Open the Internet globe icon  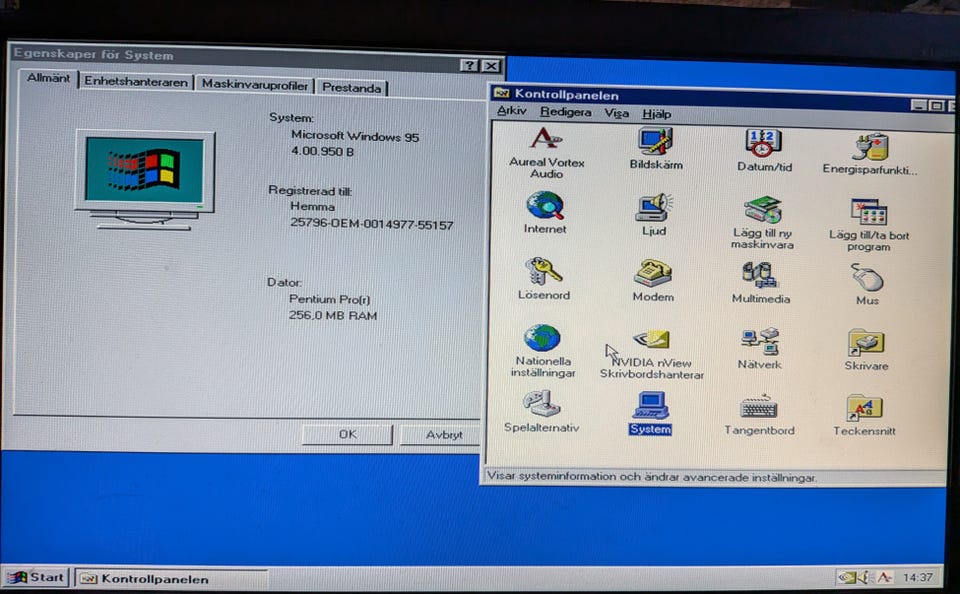545,206
